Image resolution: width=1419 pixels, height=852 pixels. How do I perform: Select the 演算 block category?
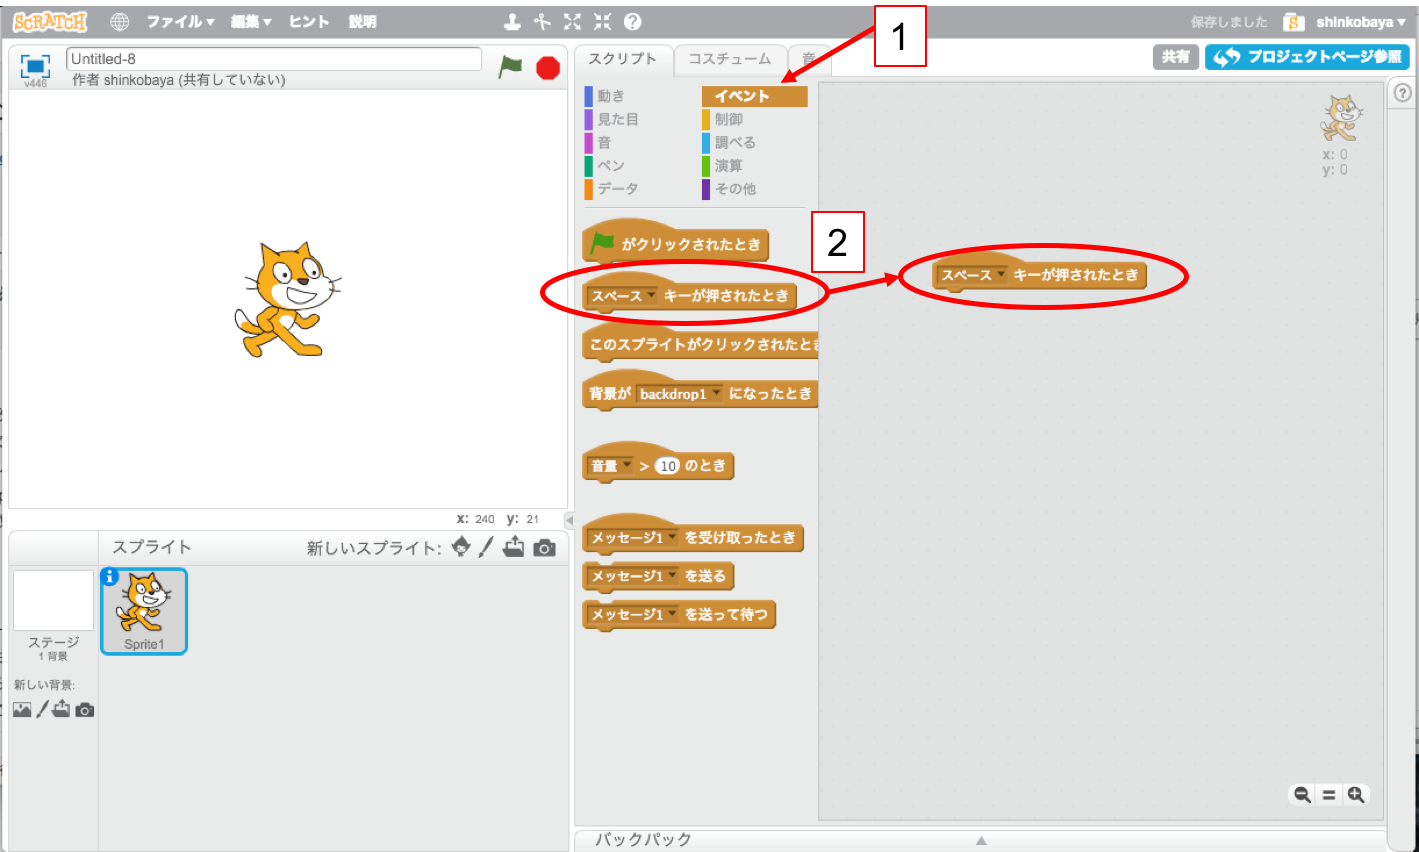[729, 165]
